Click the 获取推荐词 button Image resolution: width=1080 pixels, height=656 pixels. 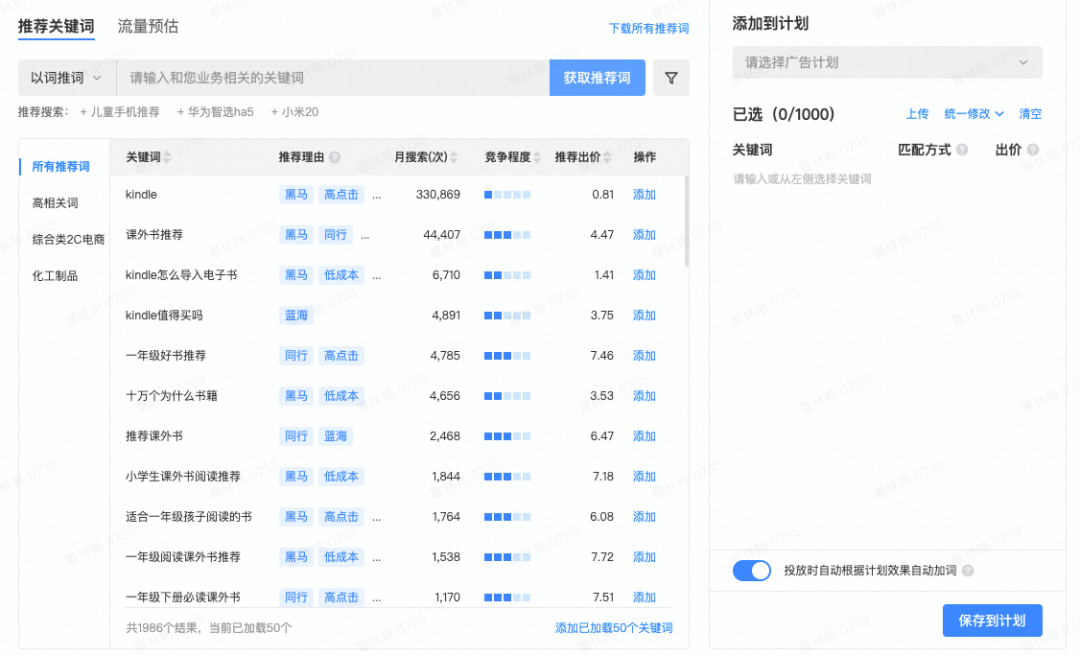pyautogui.click(x=597, y=78)
